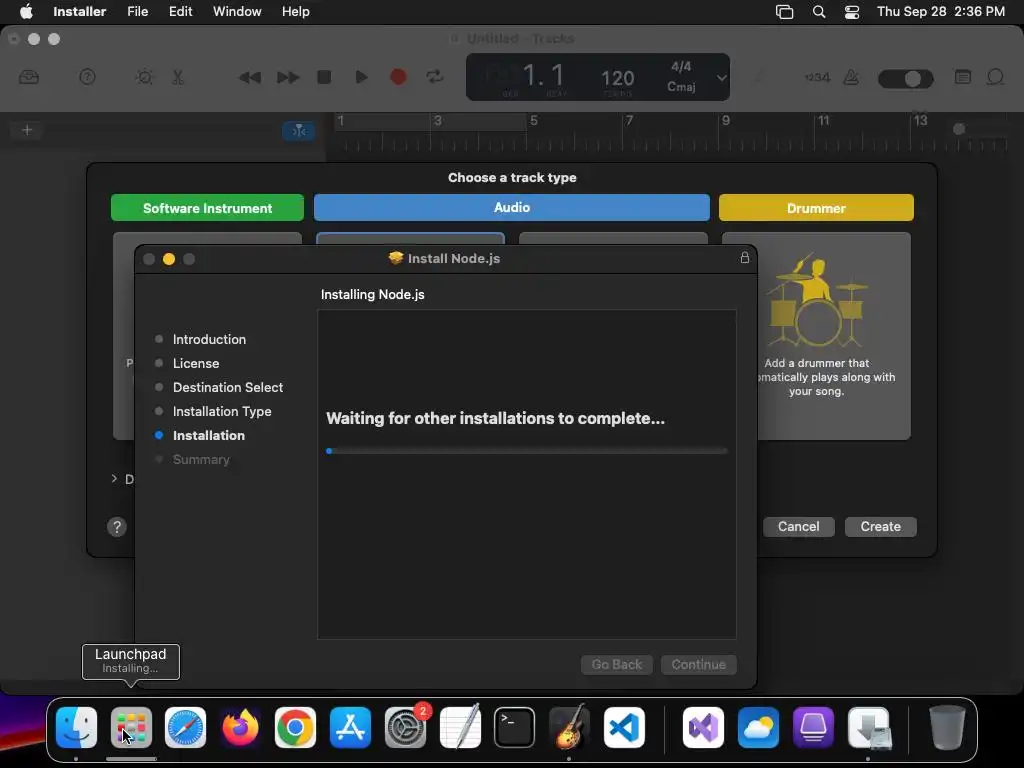Click the Rewind transport button

[249, 78]
